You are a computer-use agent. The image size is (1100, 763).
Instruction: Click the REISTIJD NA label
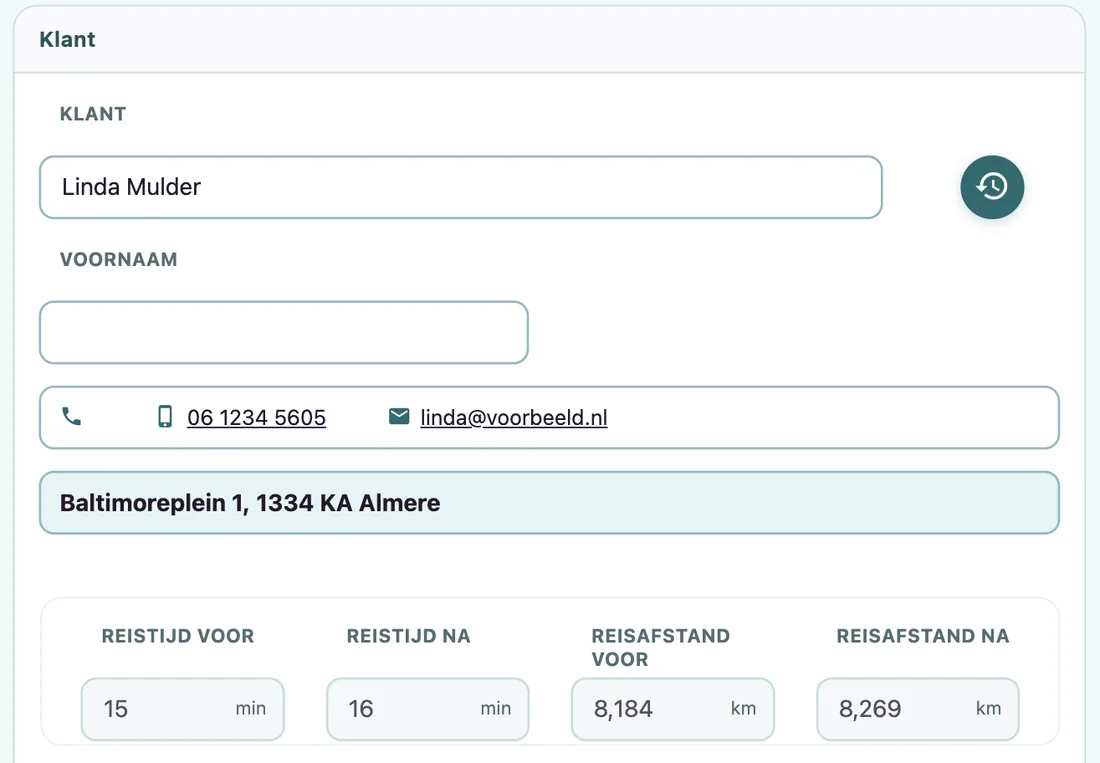(408, 636)
